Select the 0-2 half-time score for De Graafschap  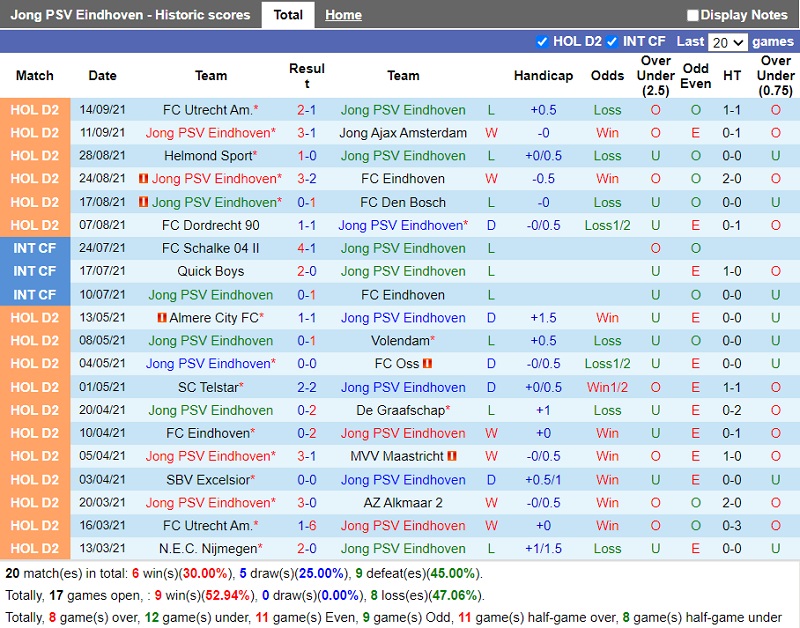point(732,410)
